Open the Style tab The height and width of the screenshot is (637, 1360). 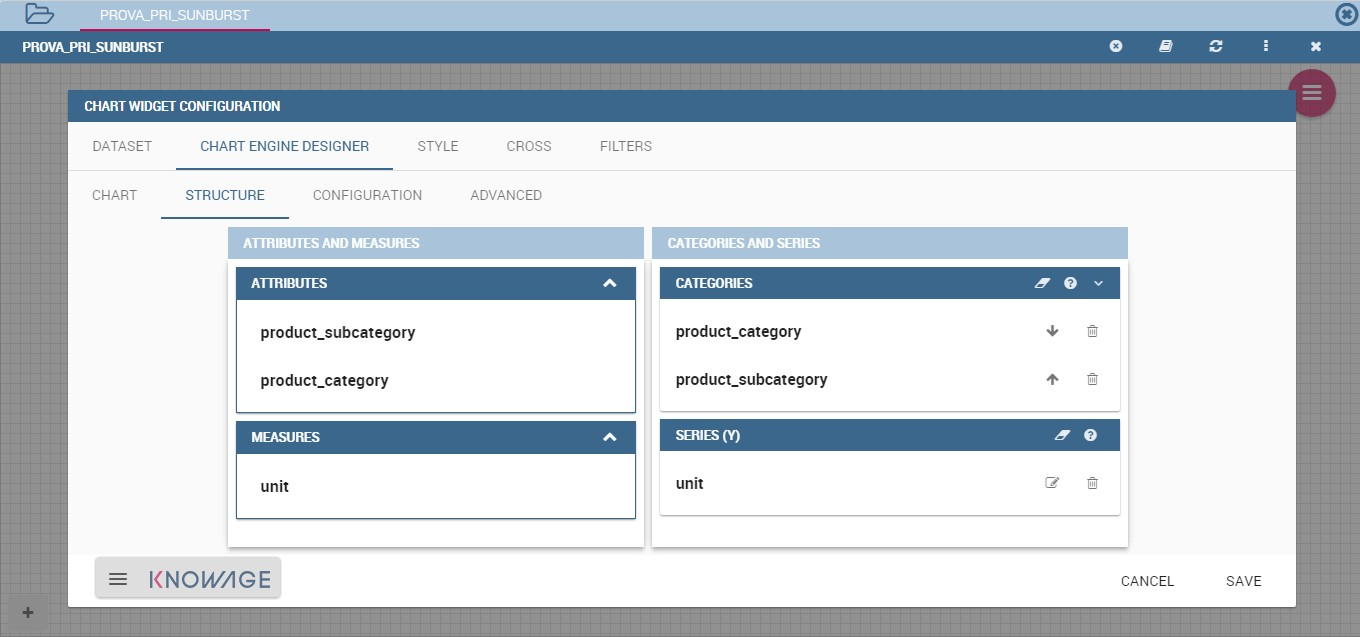pos(438,146)
